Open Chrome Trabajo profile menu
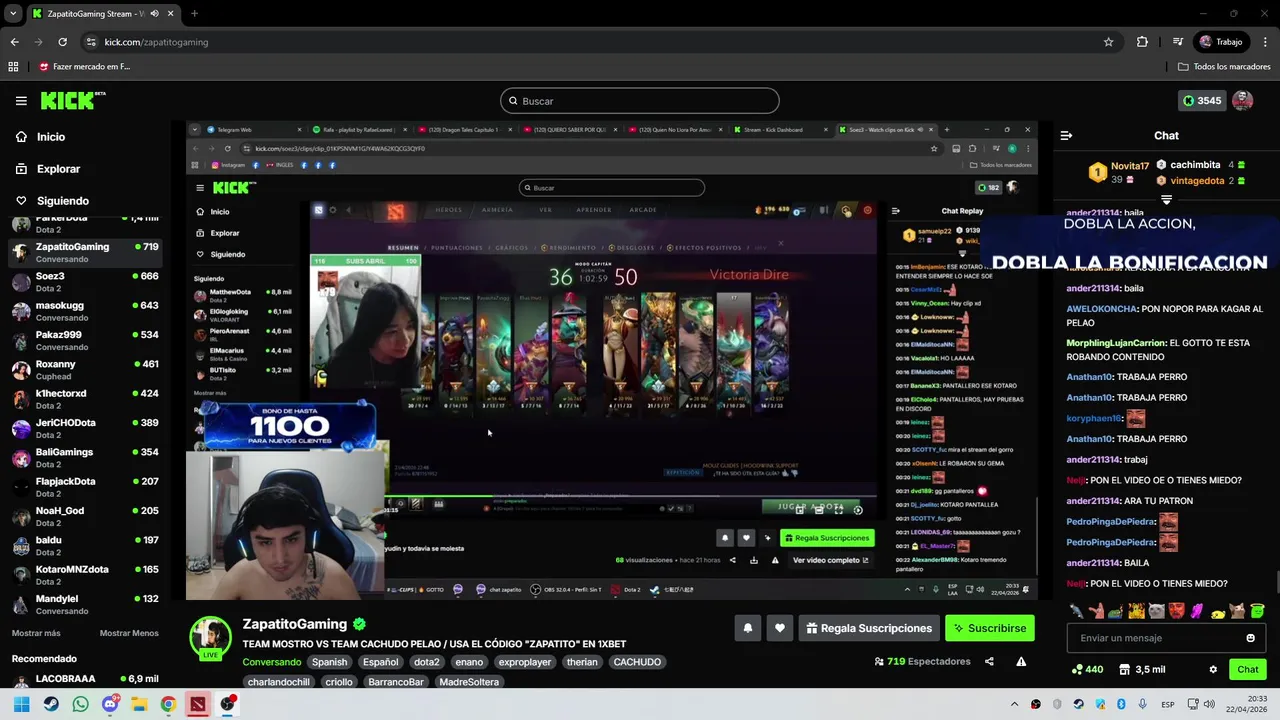This screenshot has width=1280, height=720. point(1221,42)
